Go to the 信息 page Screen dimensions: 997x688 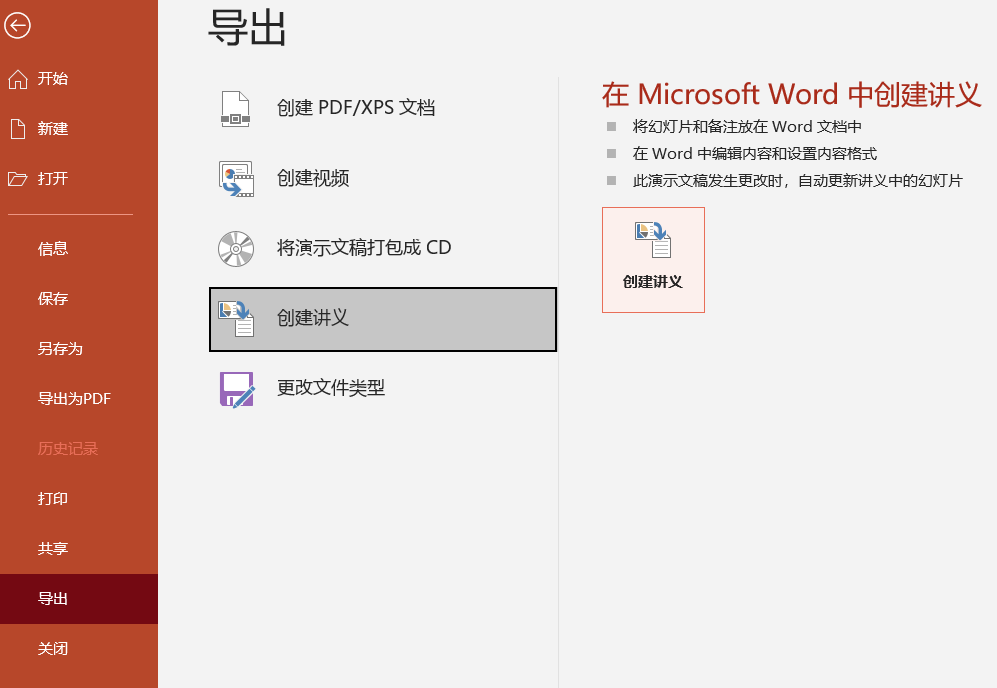[79, 249]
